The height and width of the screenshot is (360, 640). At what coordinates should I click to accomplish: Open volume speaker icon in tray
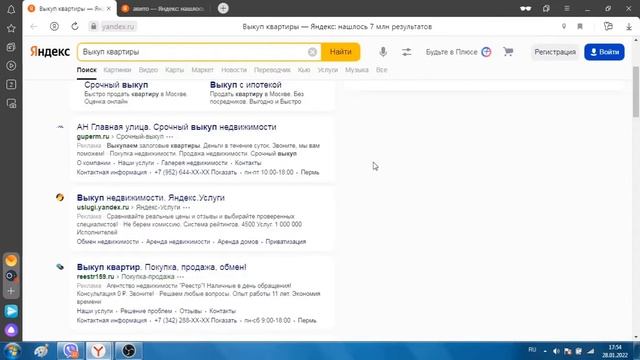[x=556, y=351]
